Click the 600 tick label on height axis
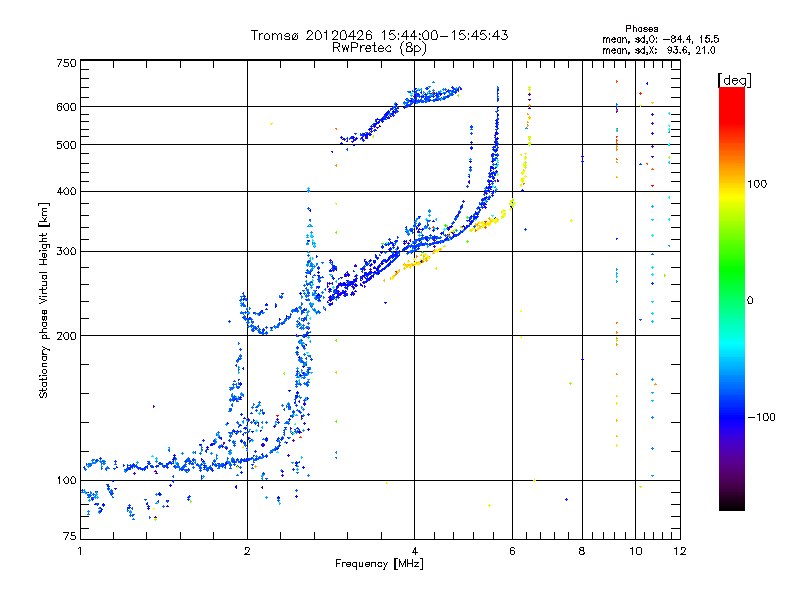 point(66,107)
